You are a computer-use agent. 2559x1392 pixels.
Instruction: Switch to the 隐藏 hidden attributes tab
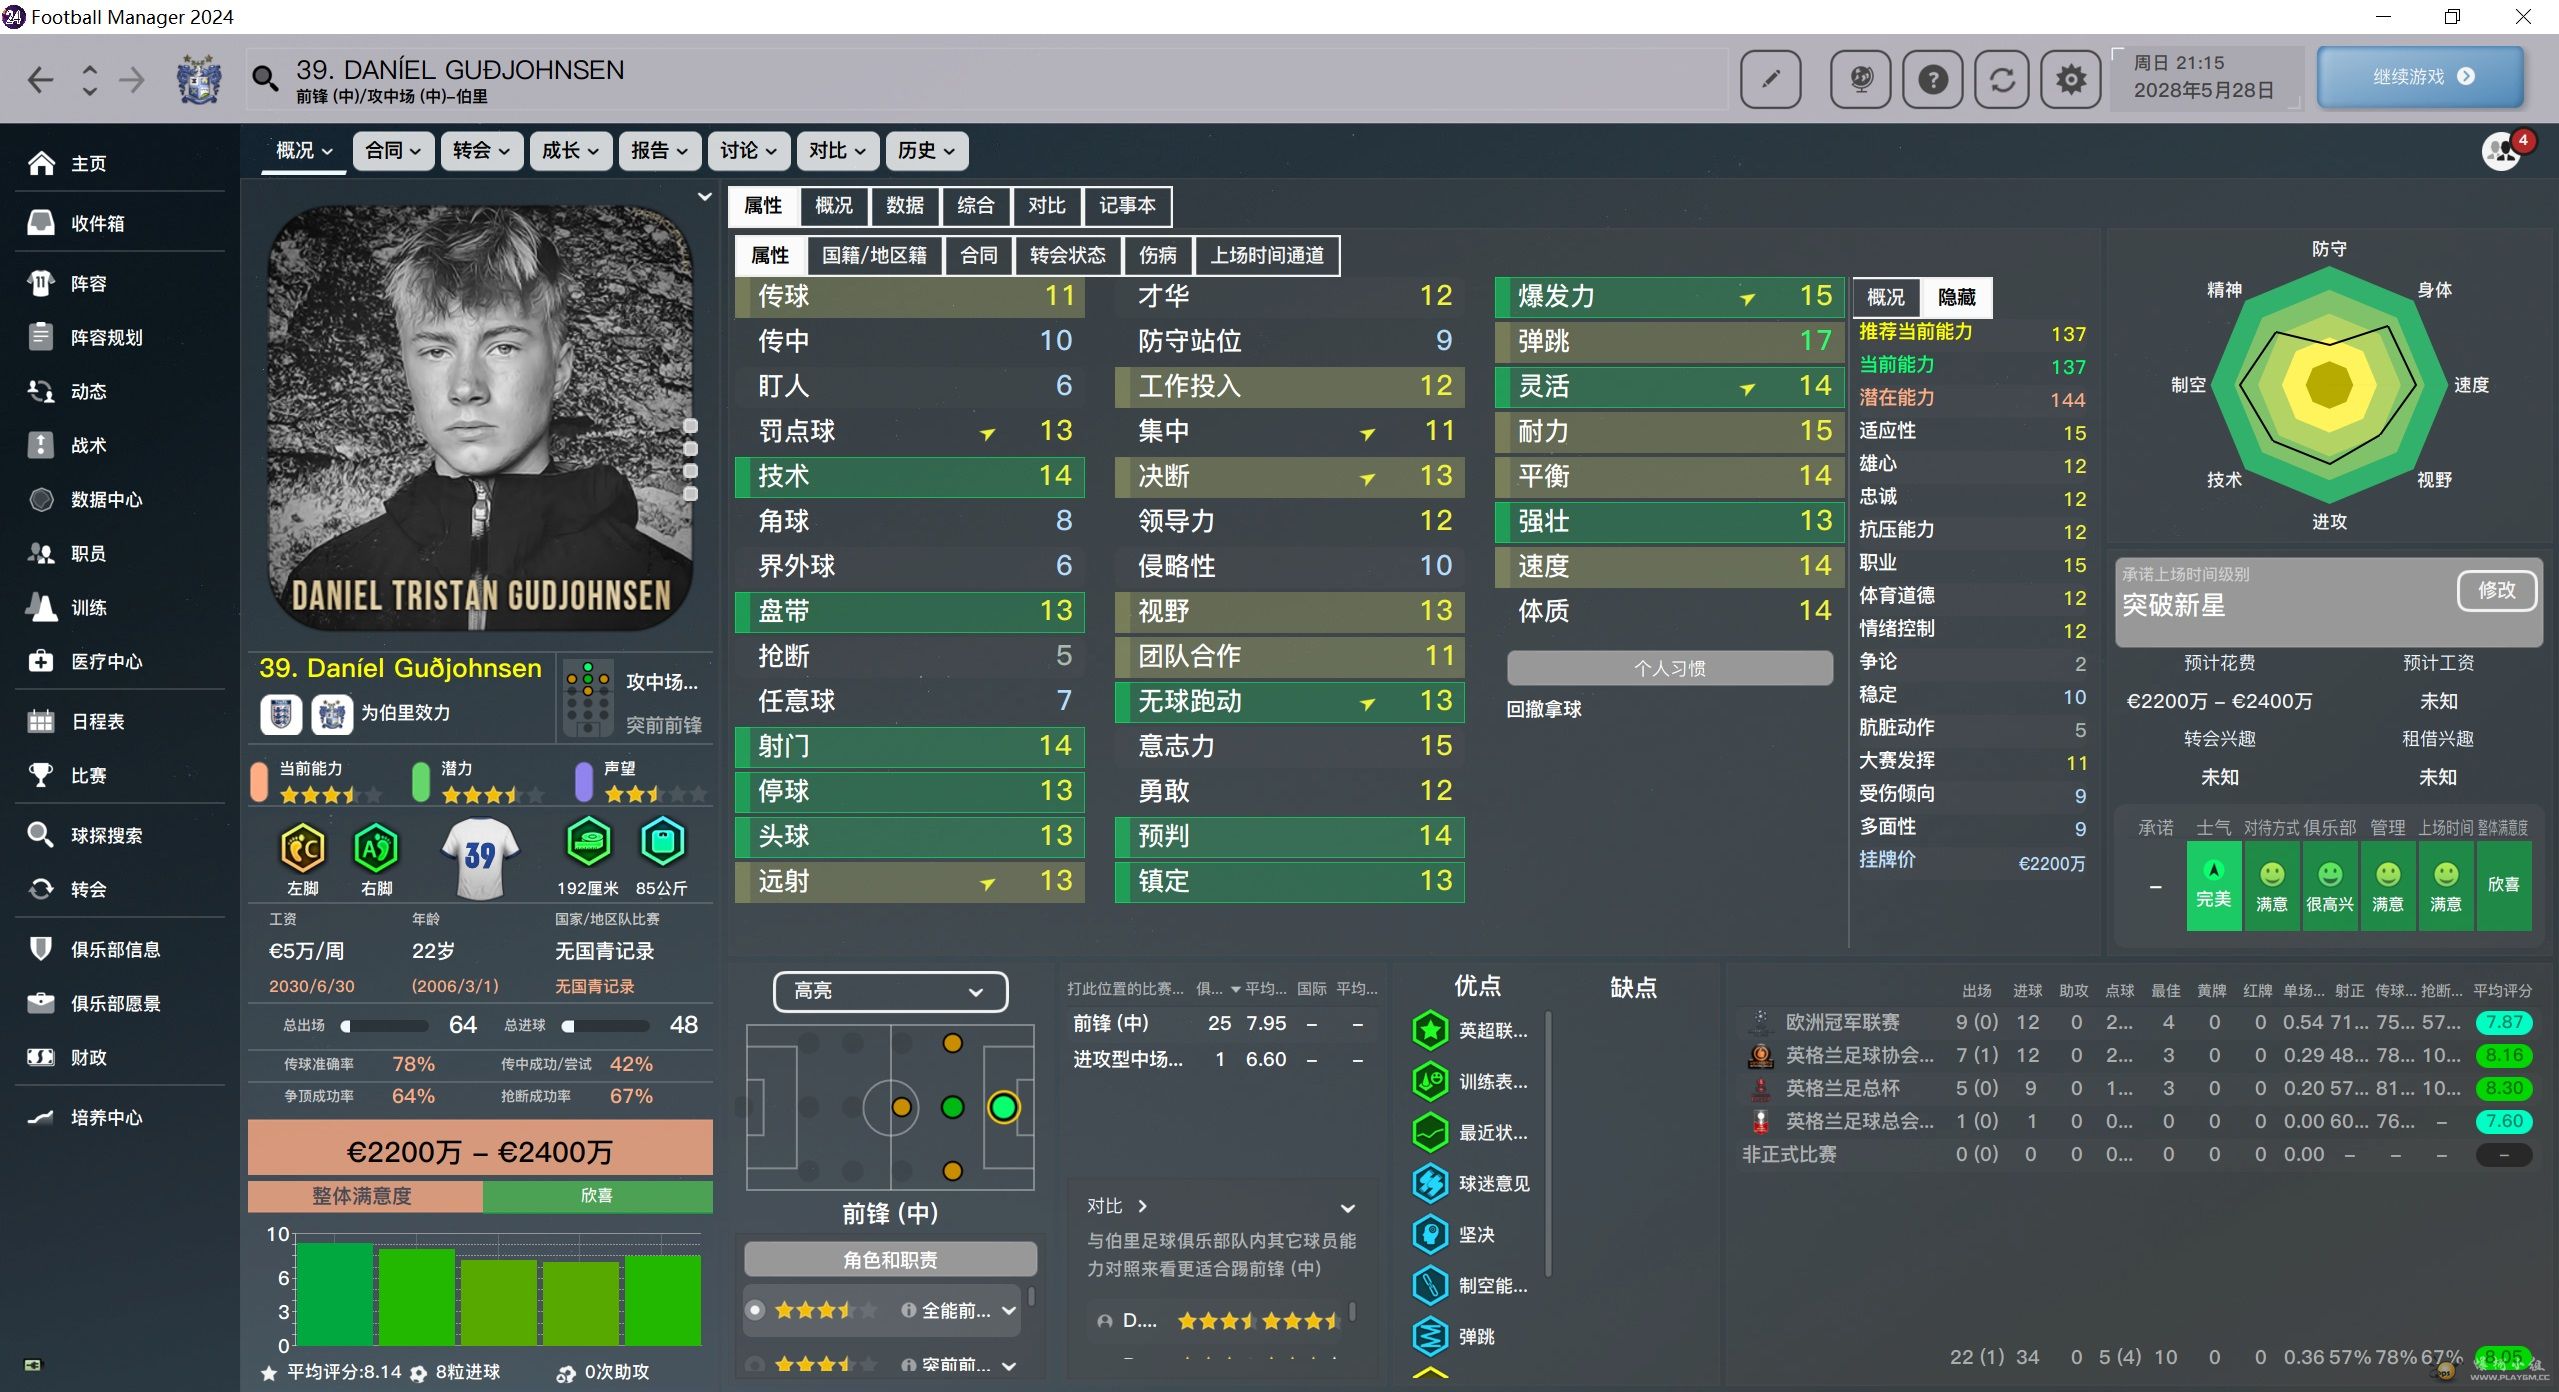point(1956,297)
